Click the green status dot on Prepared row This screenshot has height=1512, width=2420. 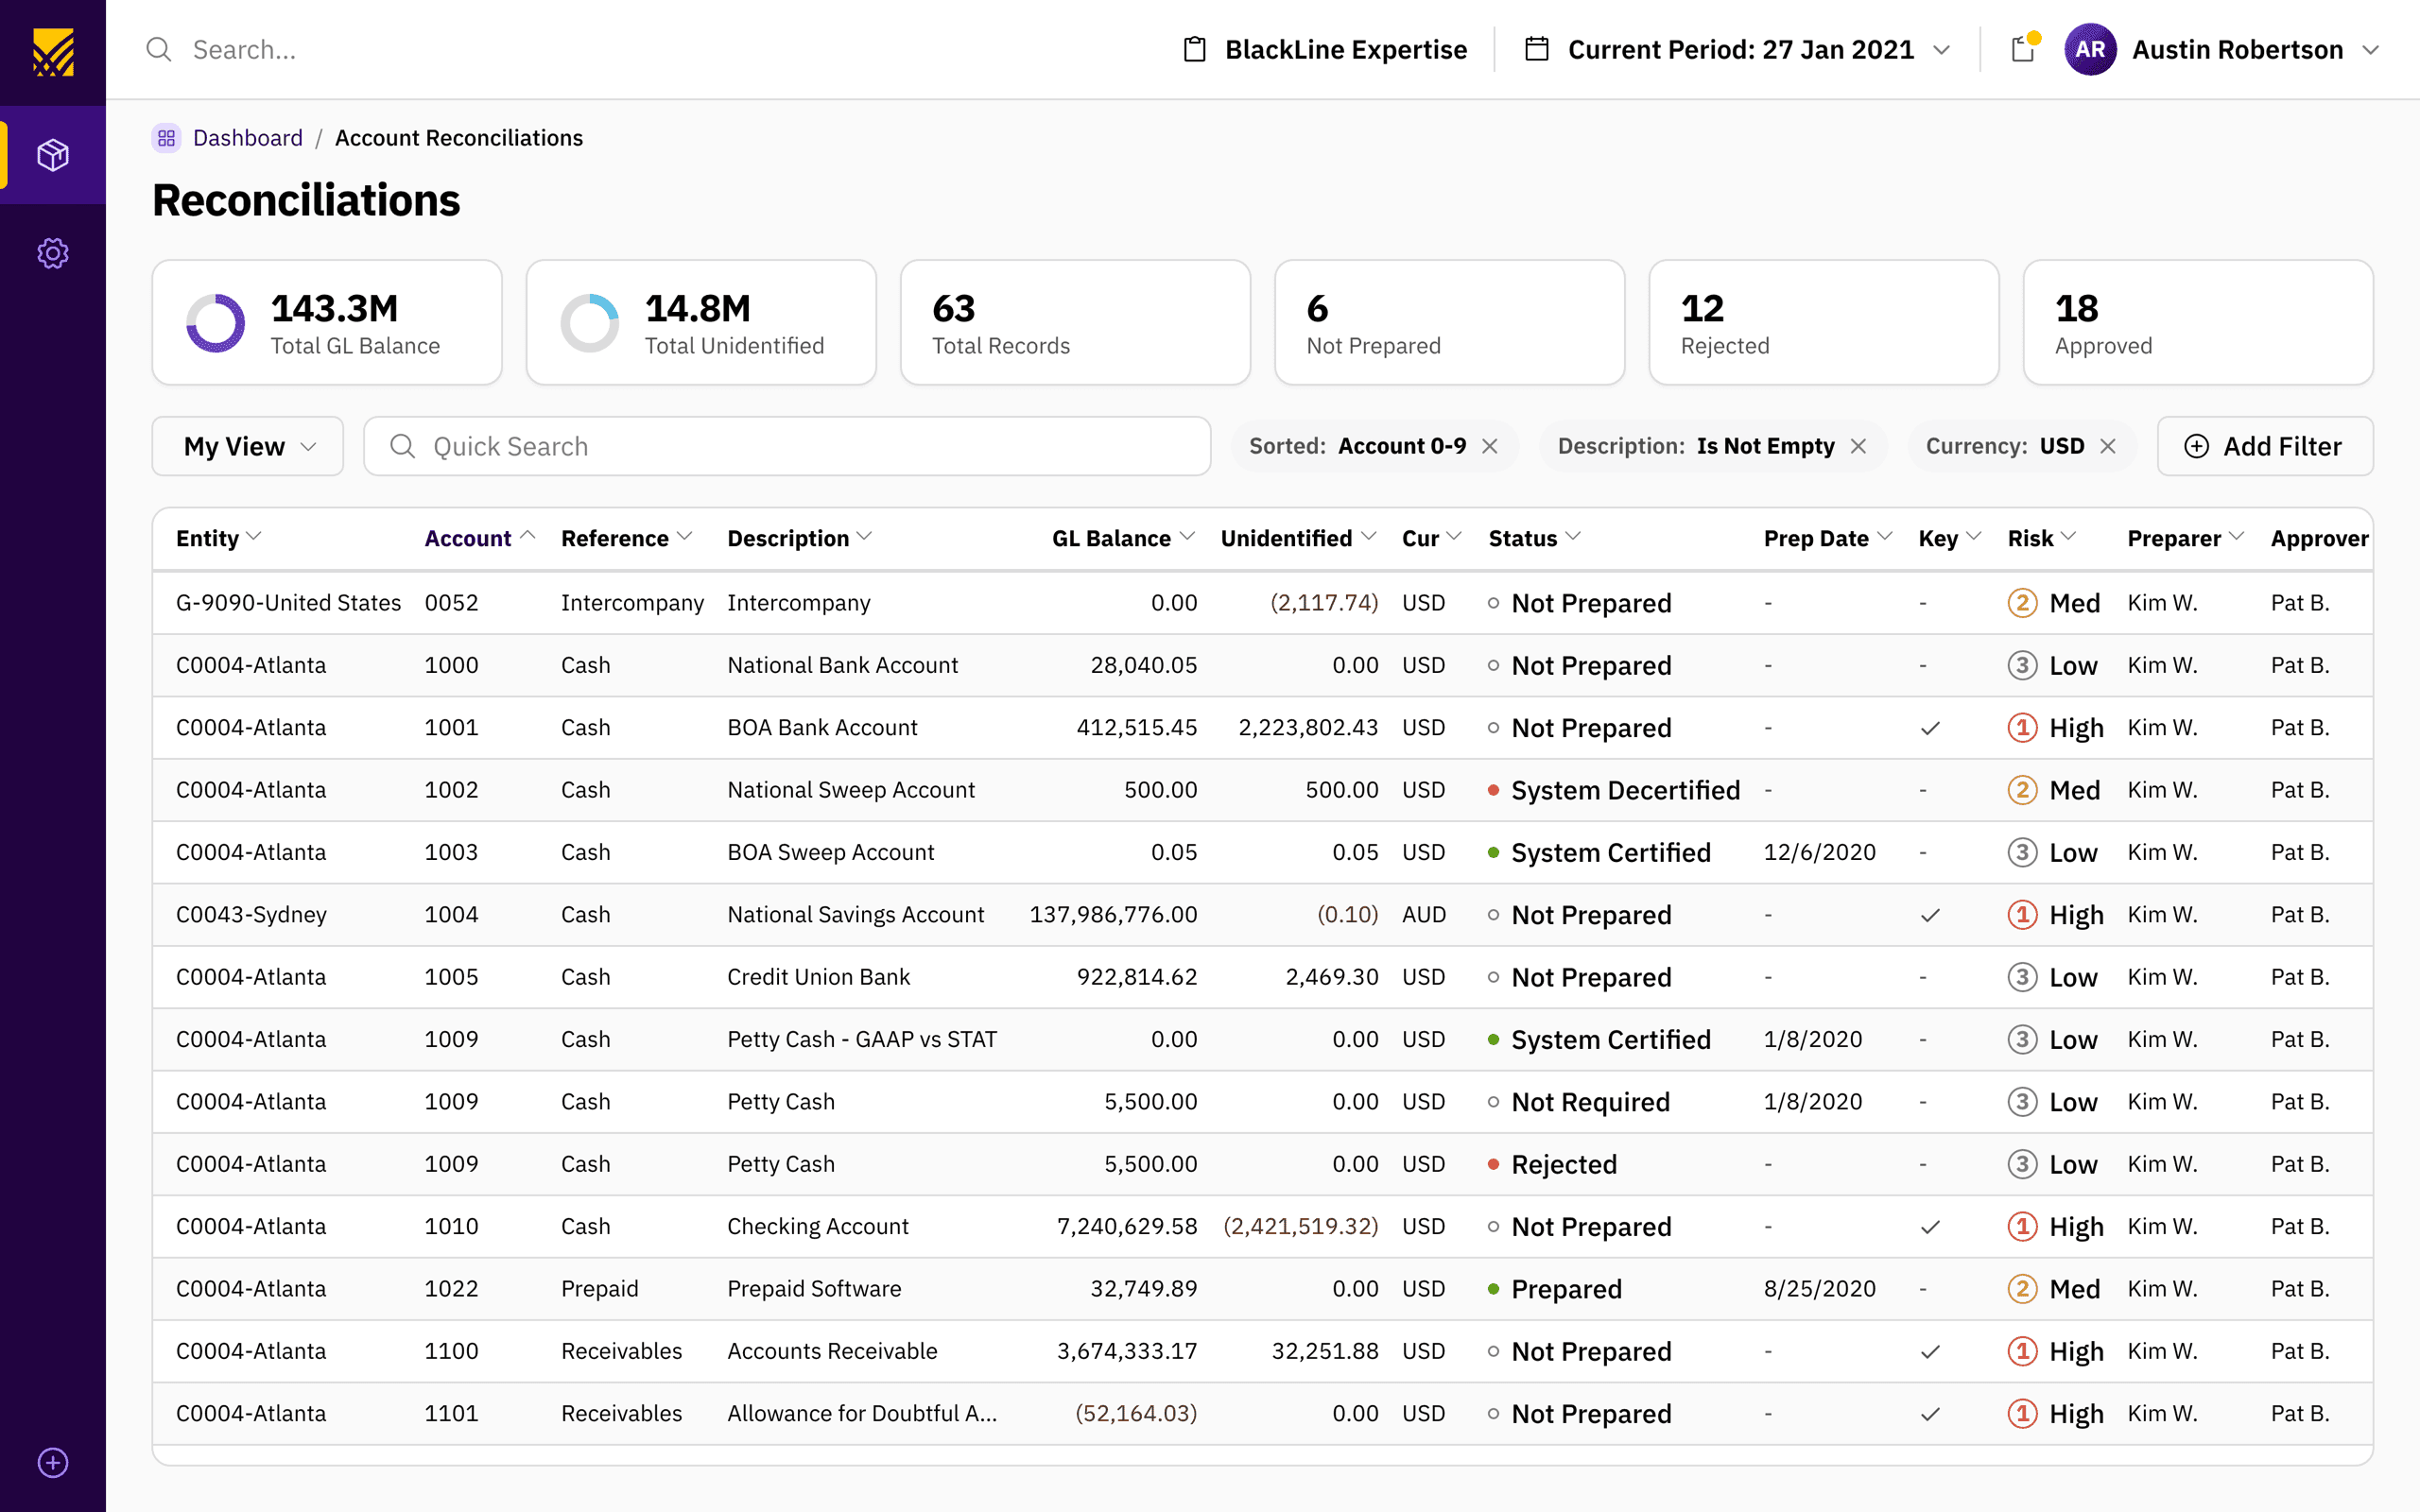(x=1493, y=1289)
